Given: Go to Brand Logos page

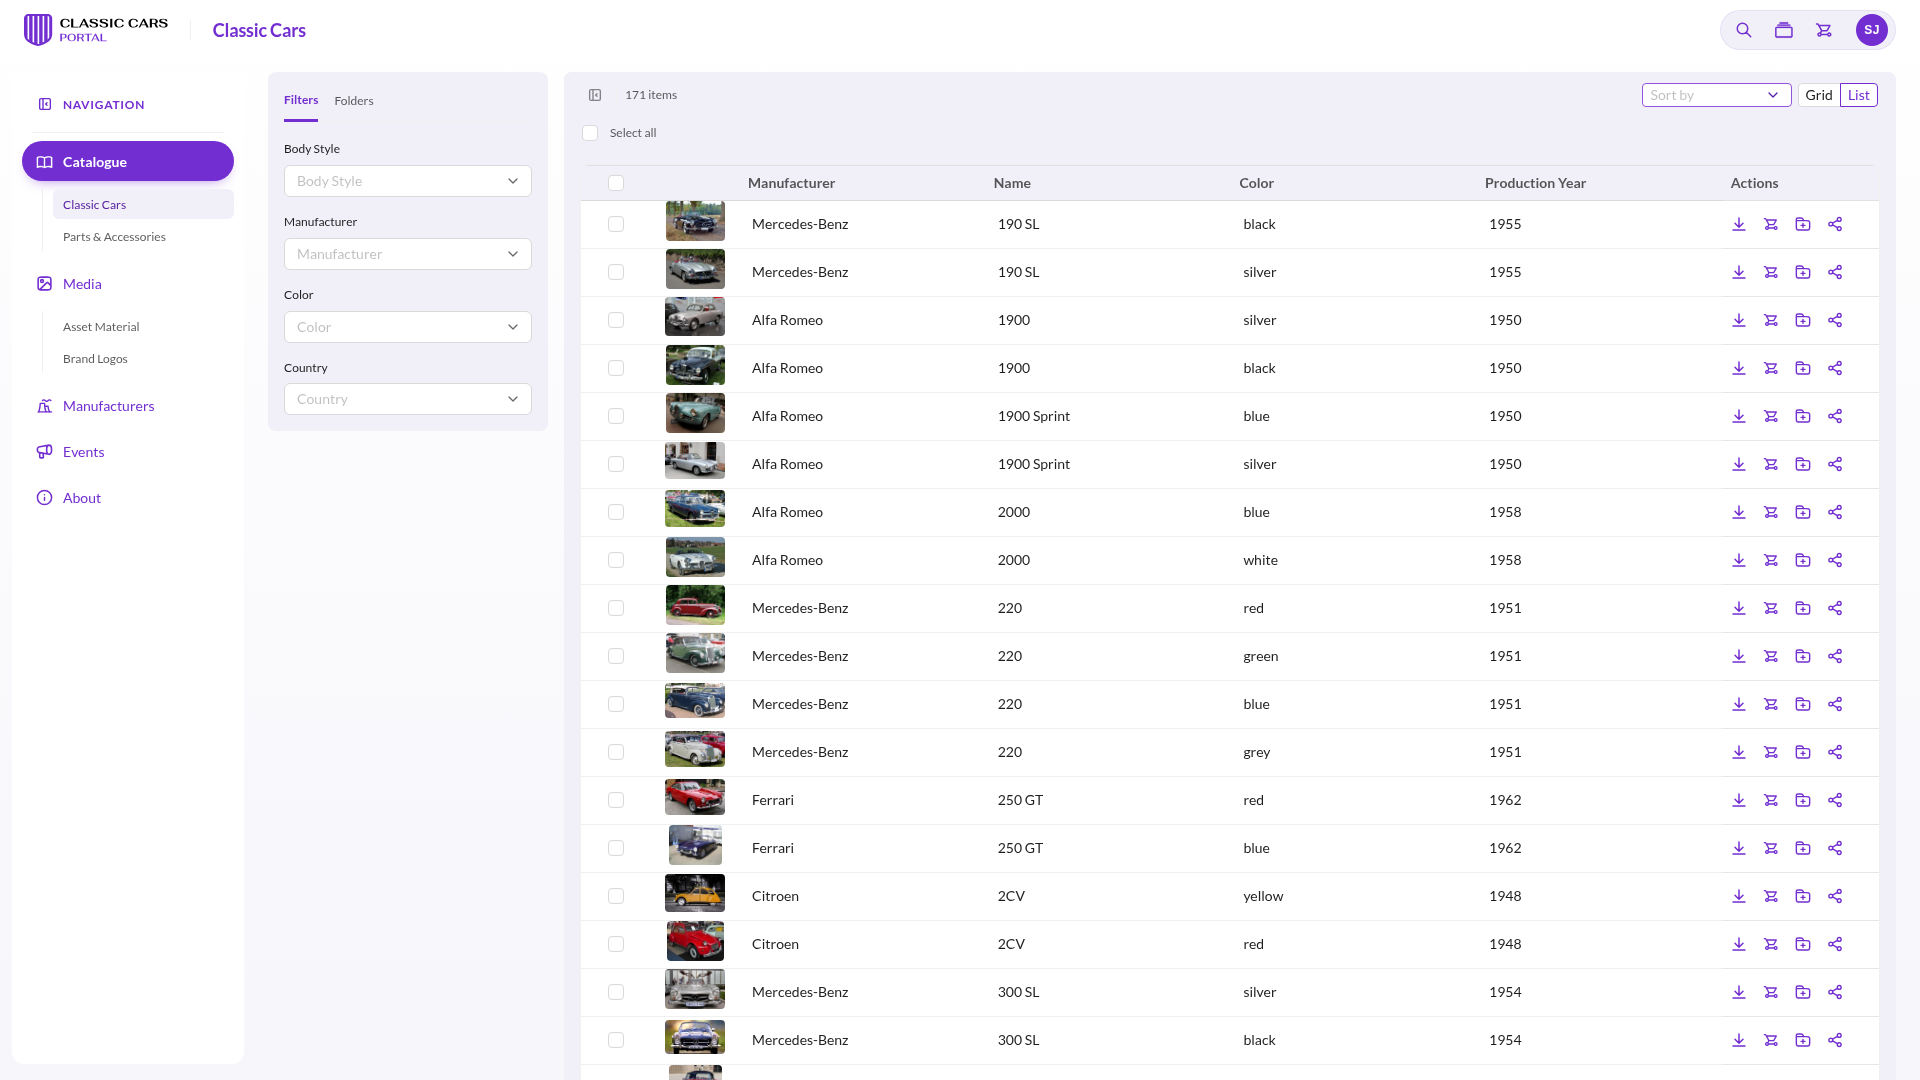Looking at the screenshot, I should pos(95,359).
